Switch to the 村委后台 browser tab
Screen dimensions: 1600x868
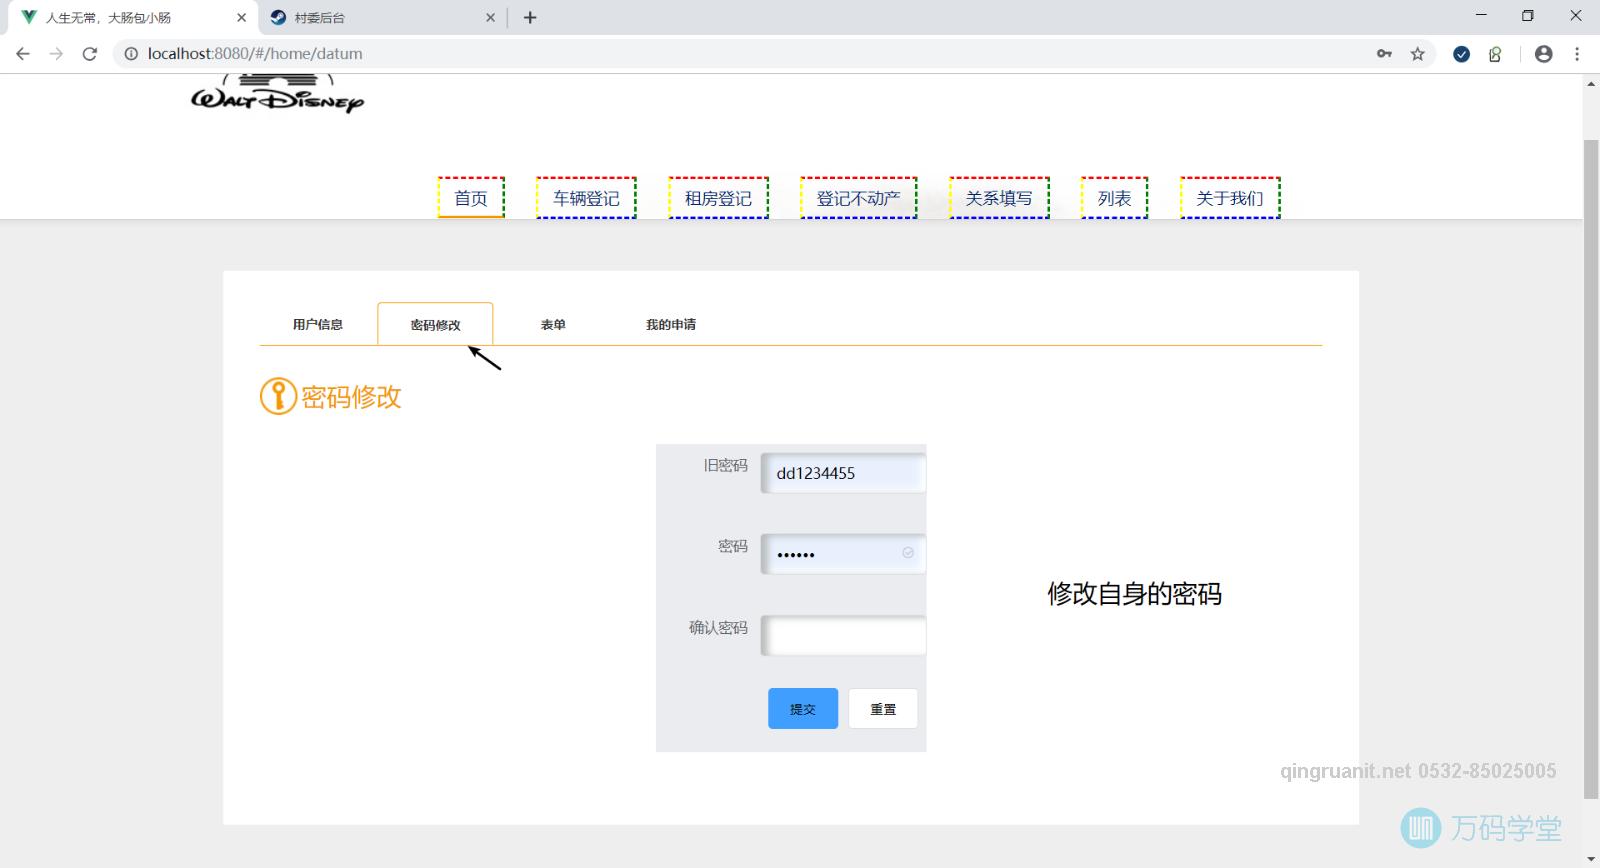click(x=382, y=18)
